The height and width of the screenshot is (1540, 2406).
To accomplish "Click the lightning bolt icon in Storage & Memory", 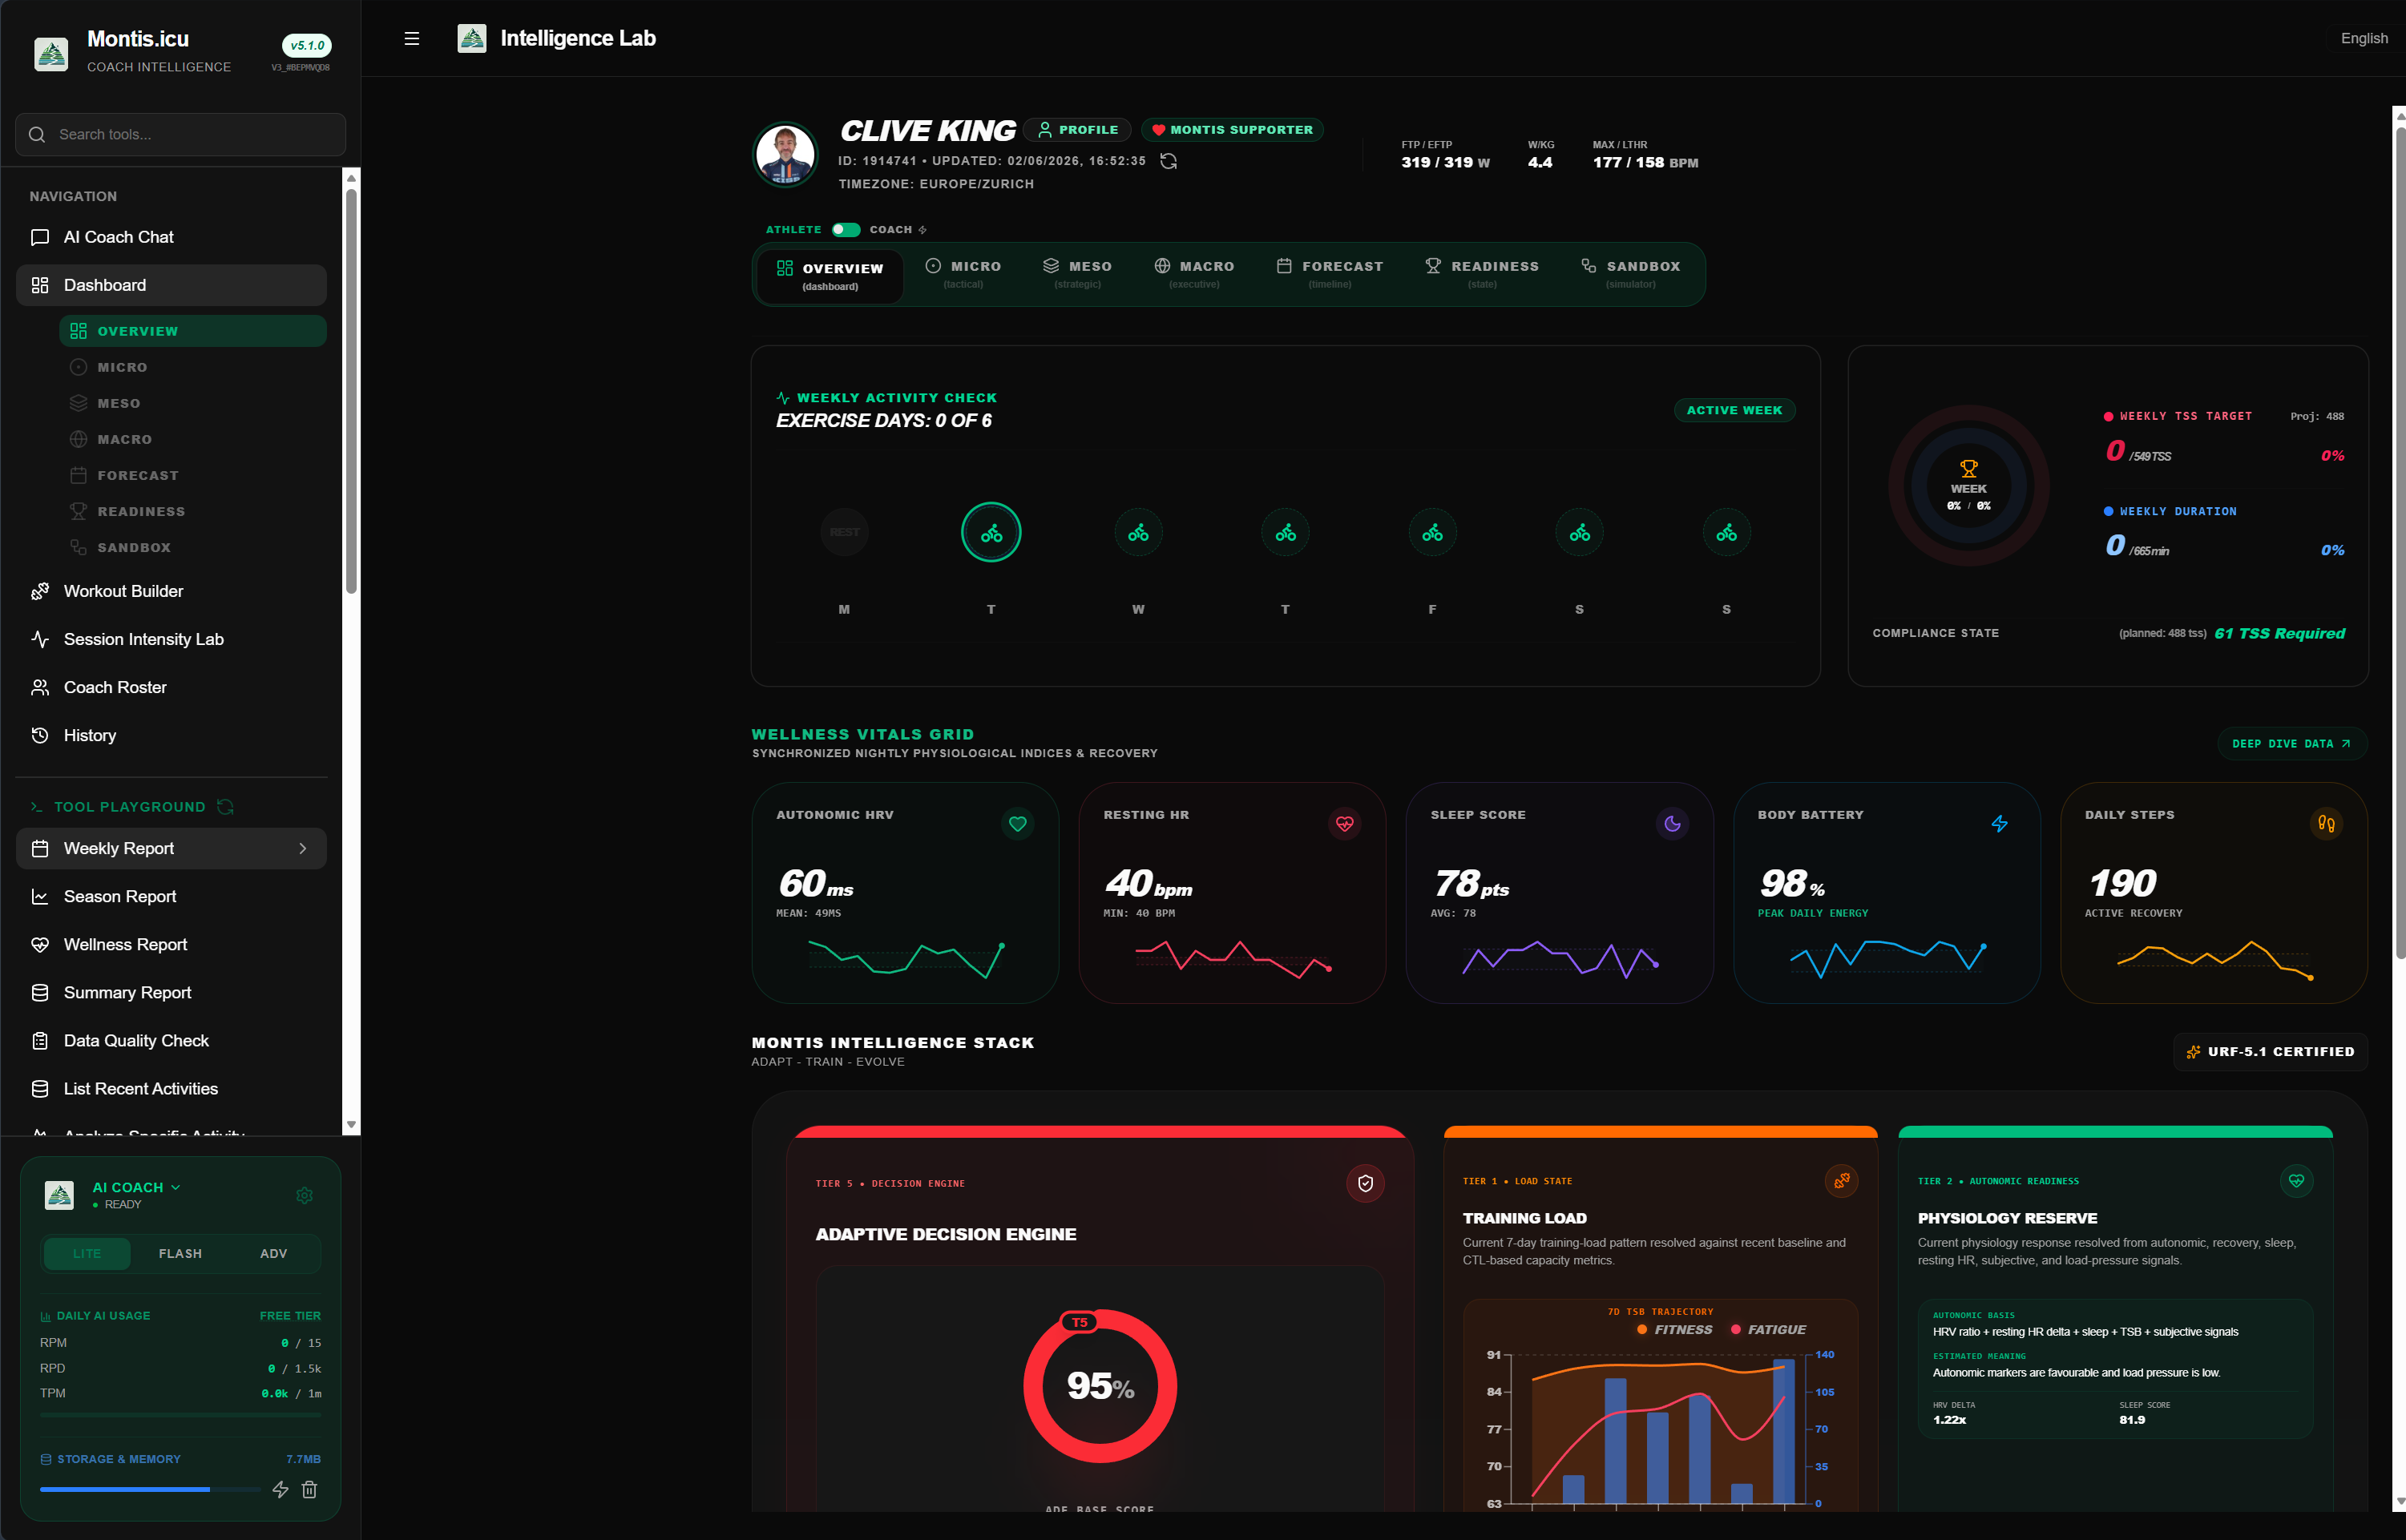I will tap(280, 1489).
